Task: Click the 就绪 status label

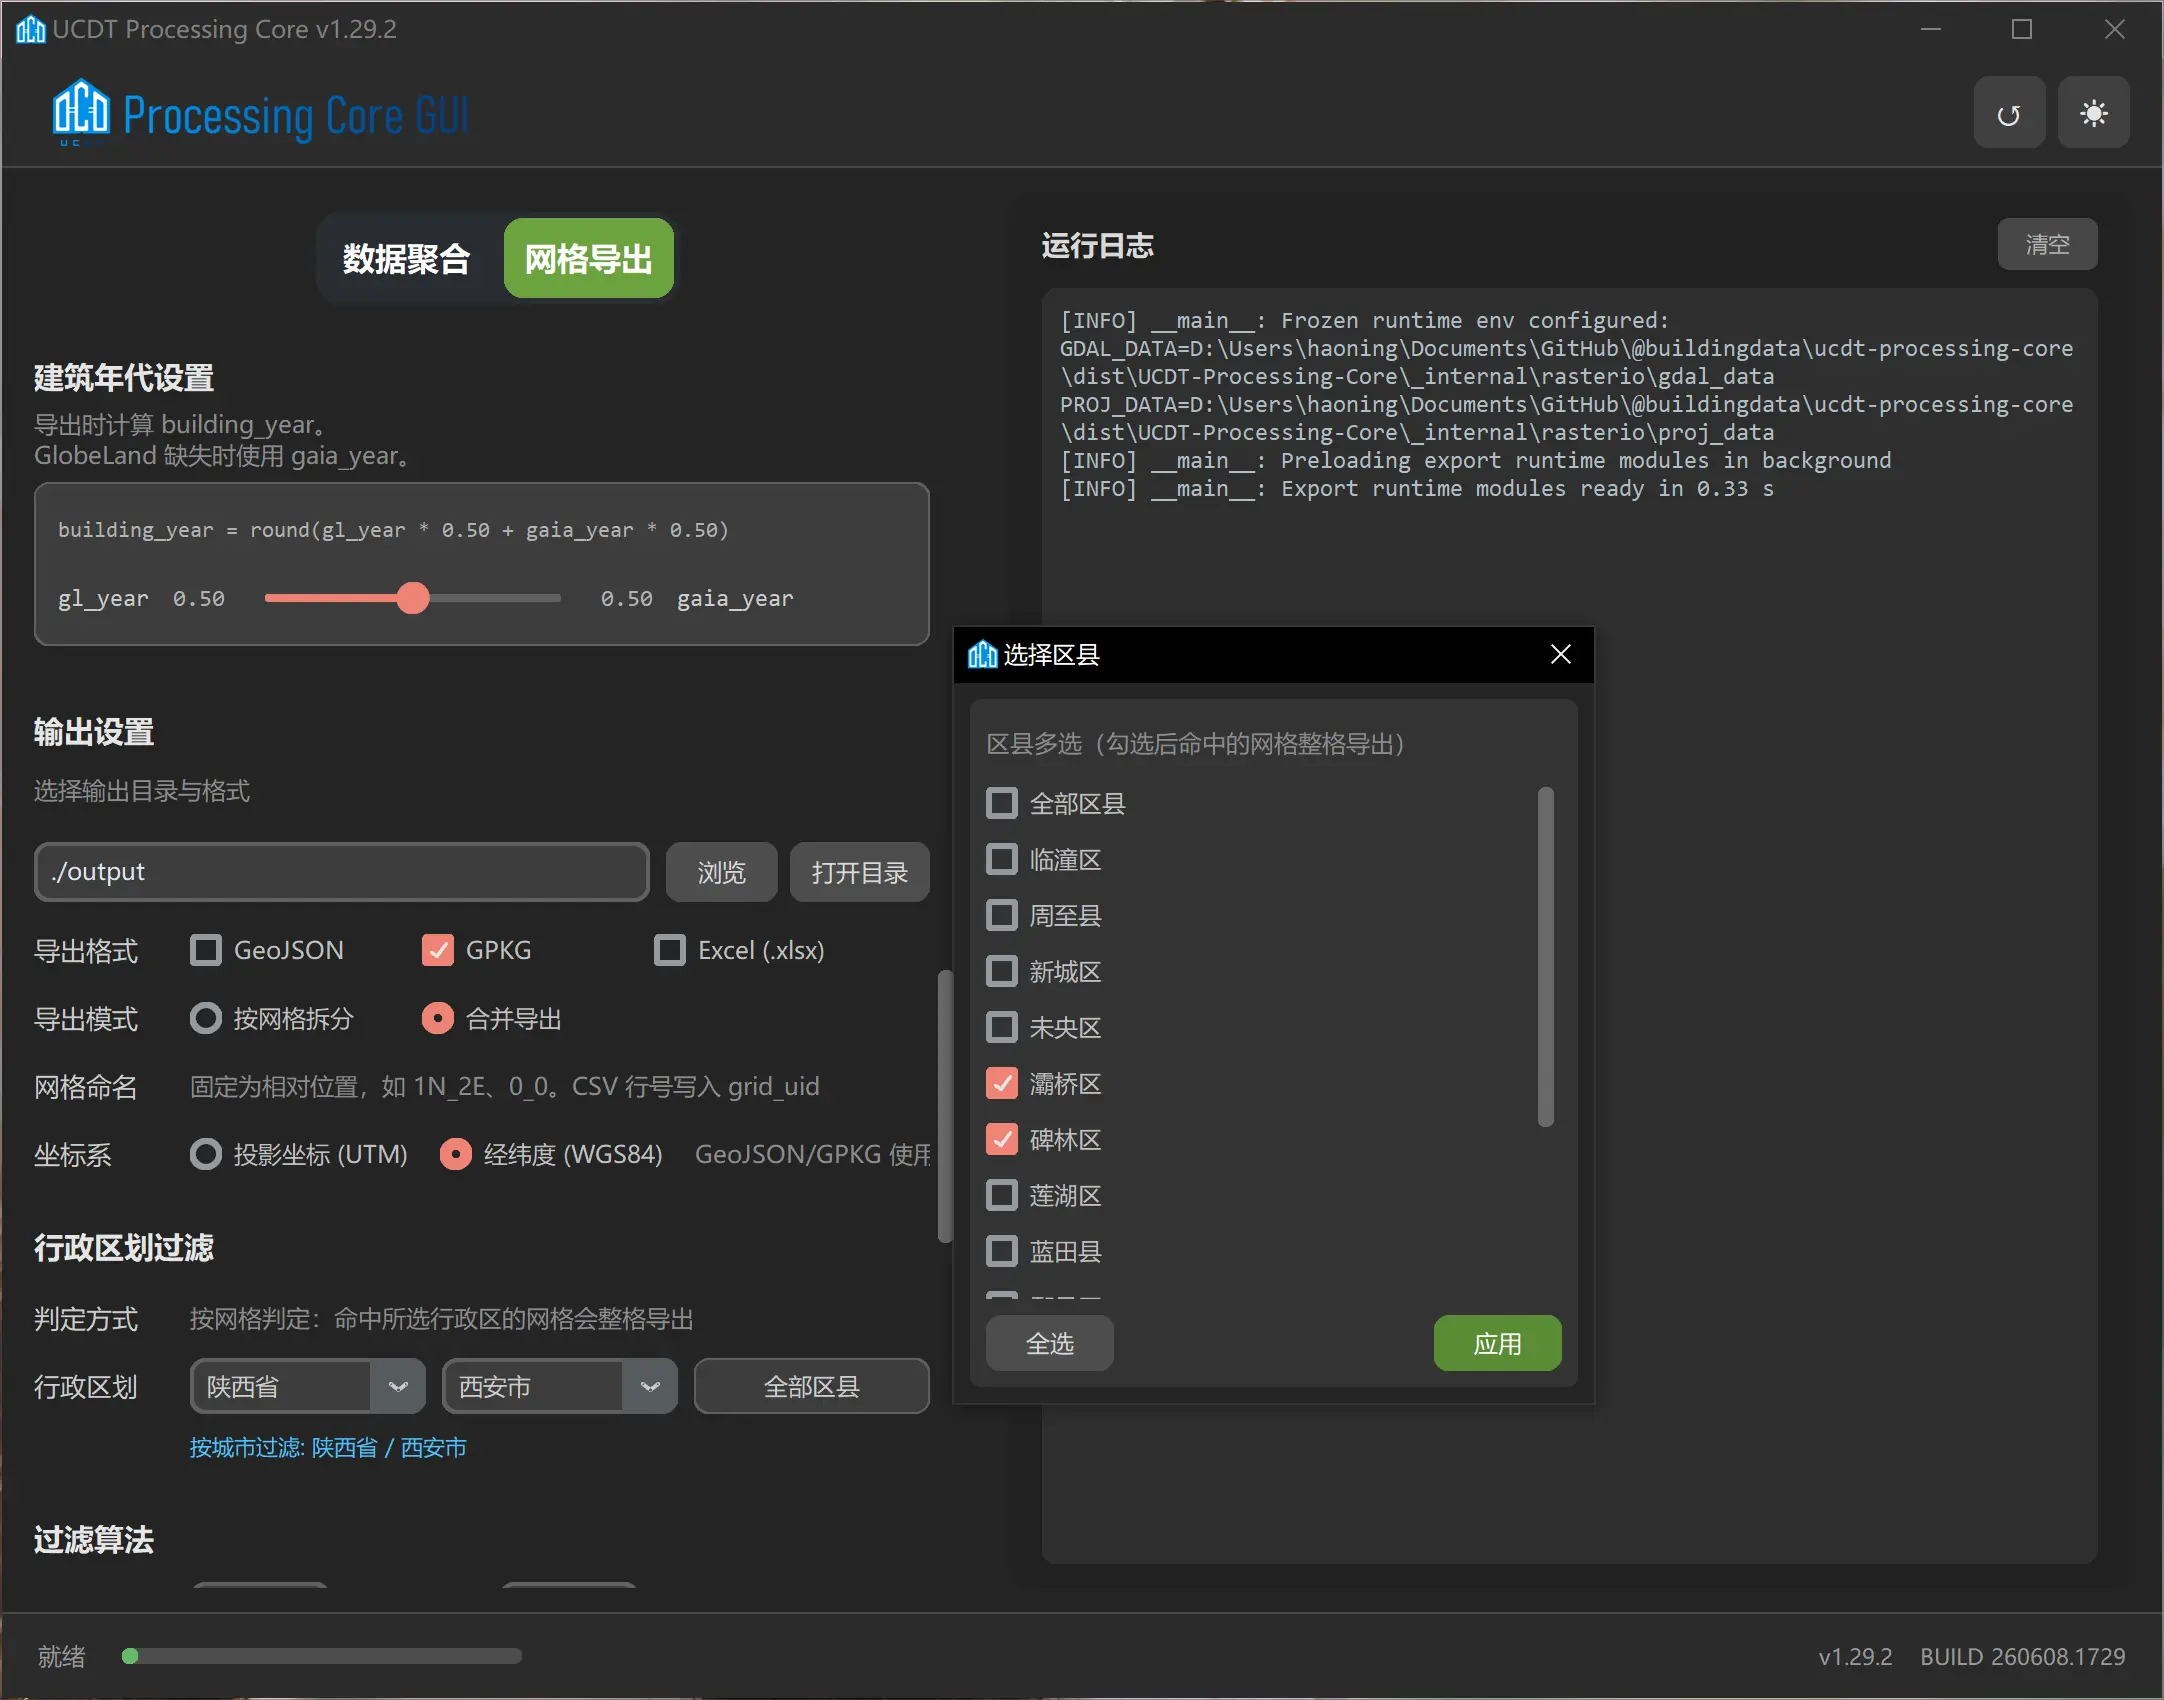Action: [x=62, y=1656]
